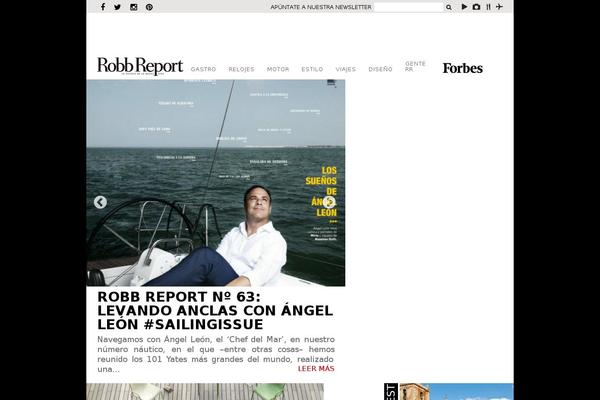
Task: Open the ESTILO menu section
Action: [312, 69]
